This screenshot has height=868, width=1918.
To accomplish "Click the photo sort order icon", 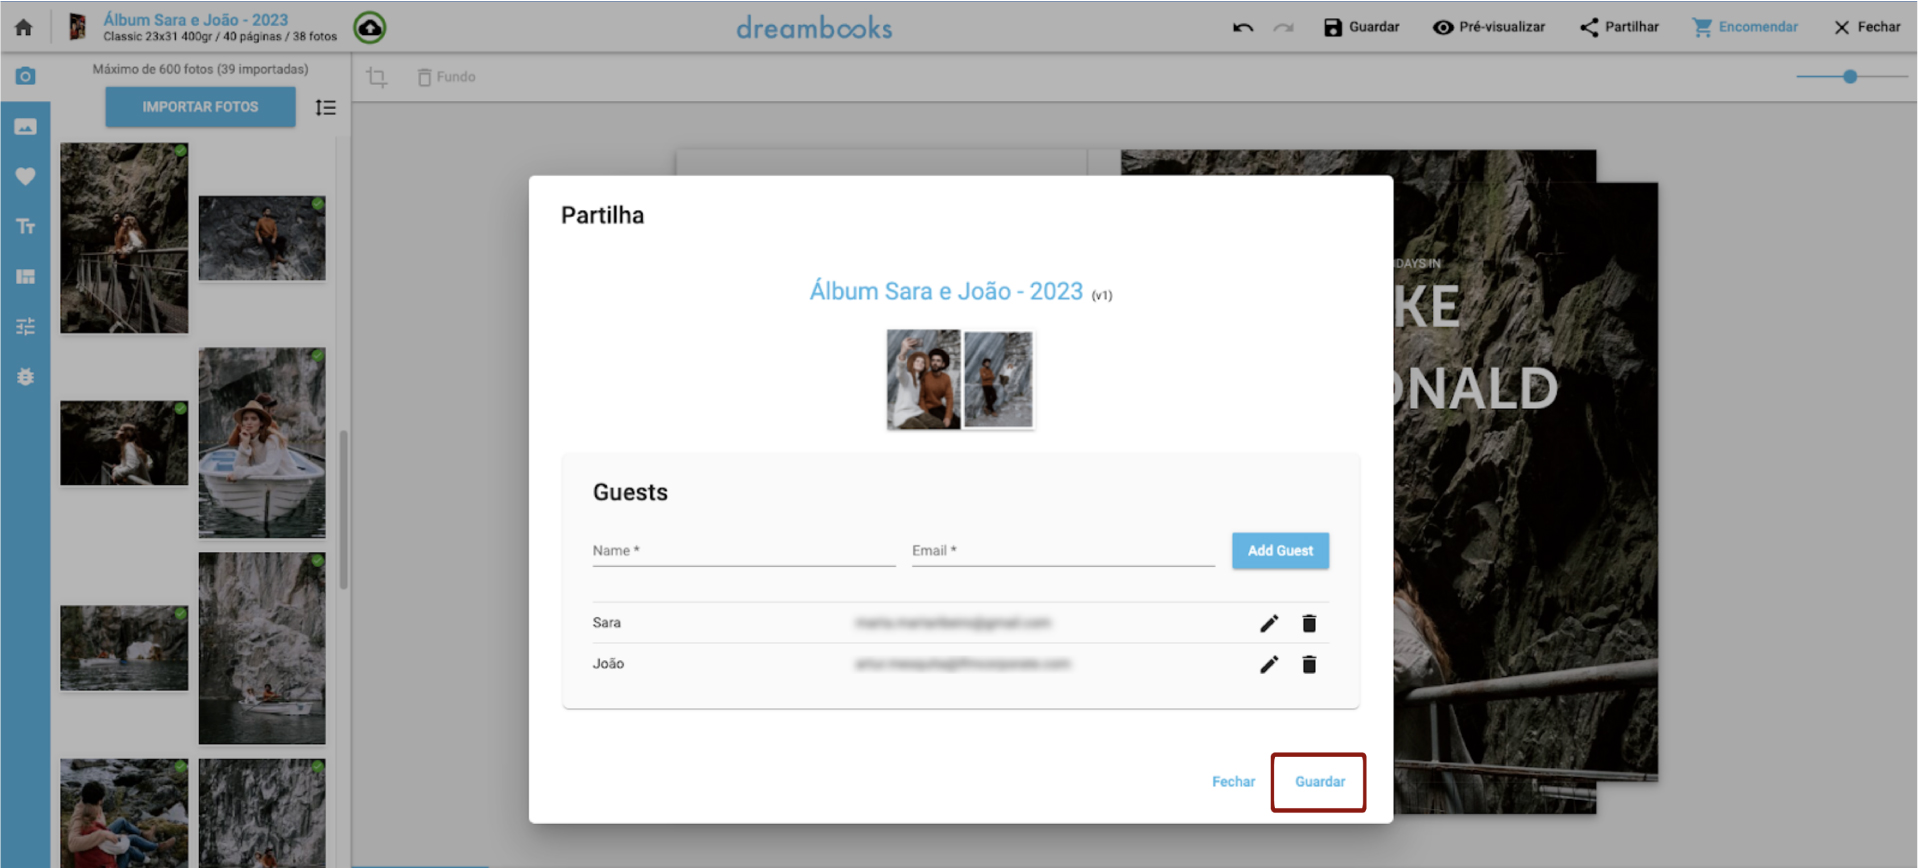I will click(325, 107).
